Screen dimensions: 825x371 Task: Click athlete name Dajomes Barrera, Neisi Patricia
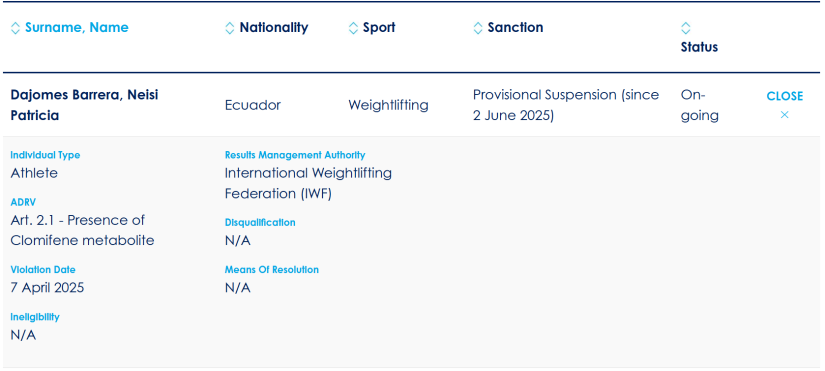click(85, 105)
